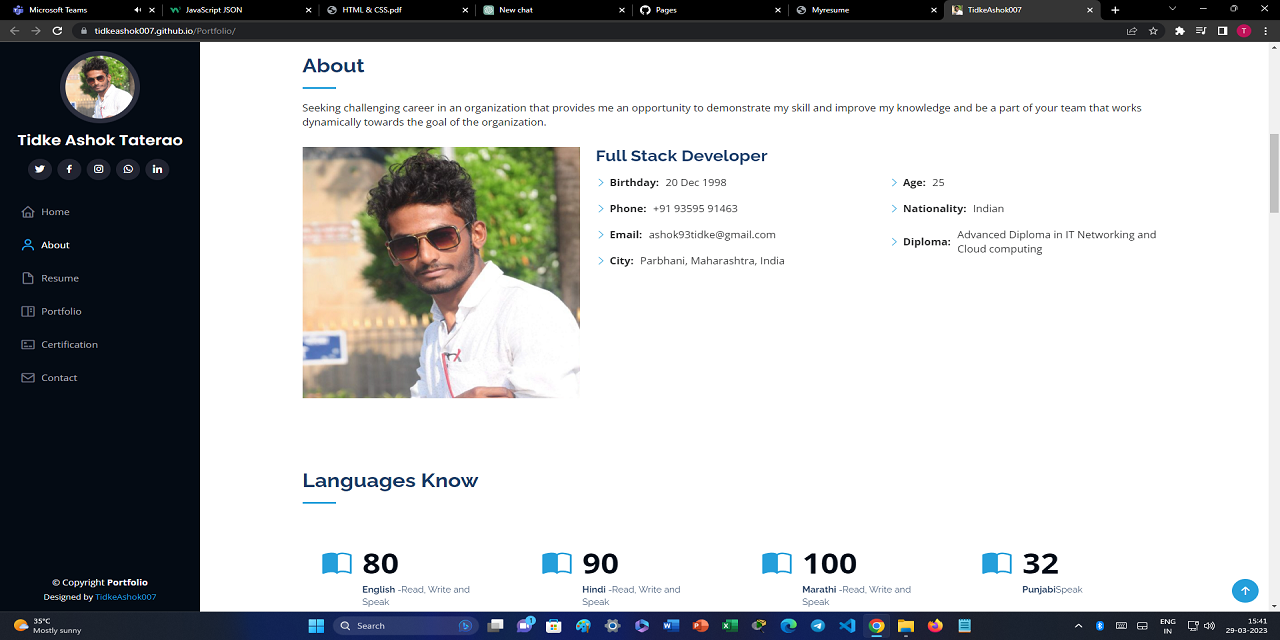Bookmark the page using the star icon
The image size is (1280, 640).
1153,31
